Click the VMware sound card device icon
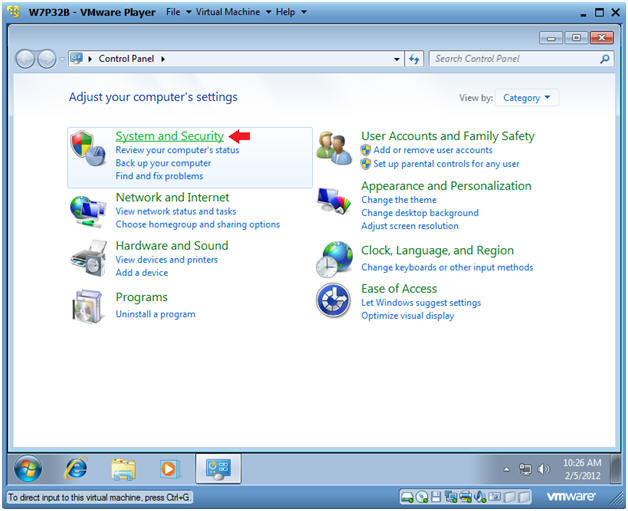The image size is (628, 511). tap(480, 497)
